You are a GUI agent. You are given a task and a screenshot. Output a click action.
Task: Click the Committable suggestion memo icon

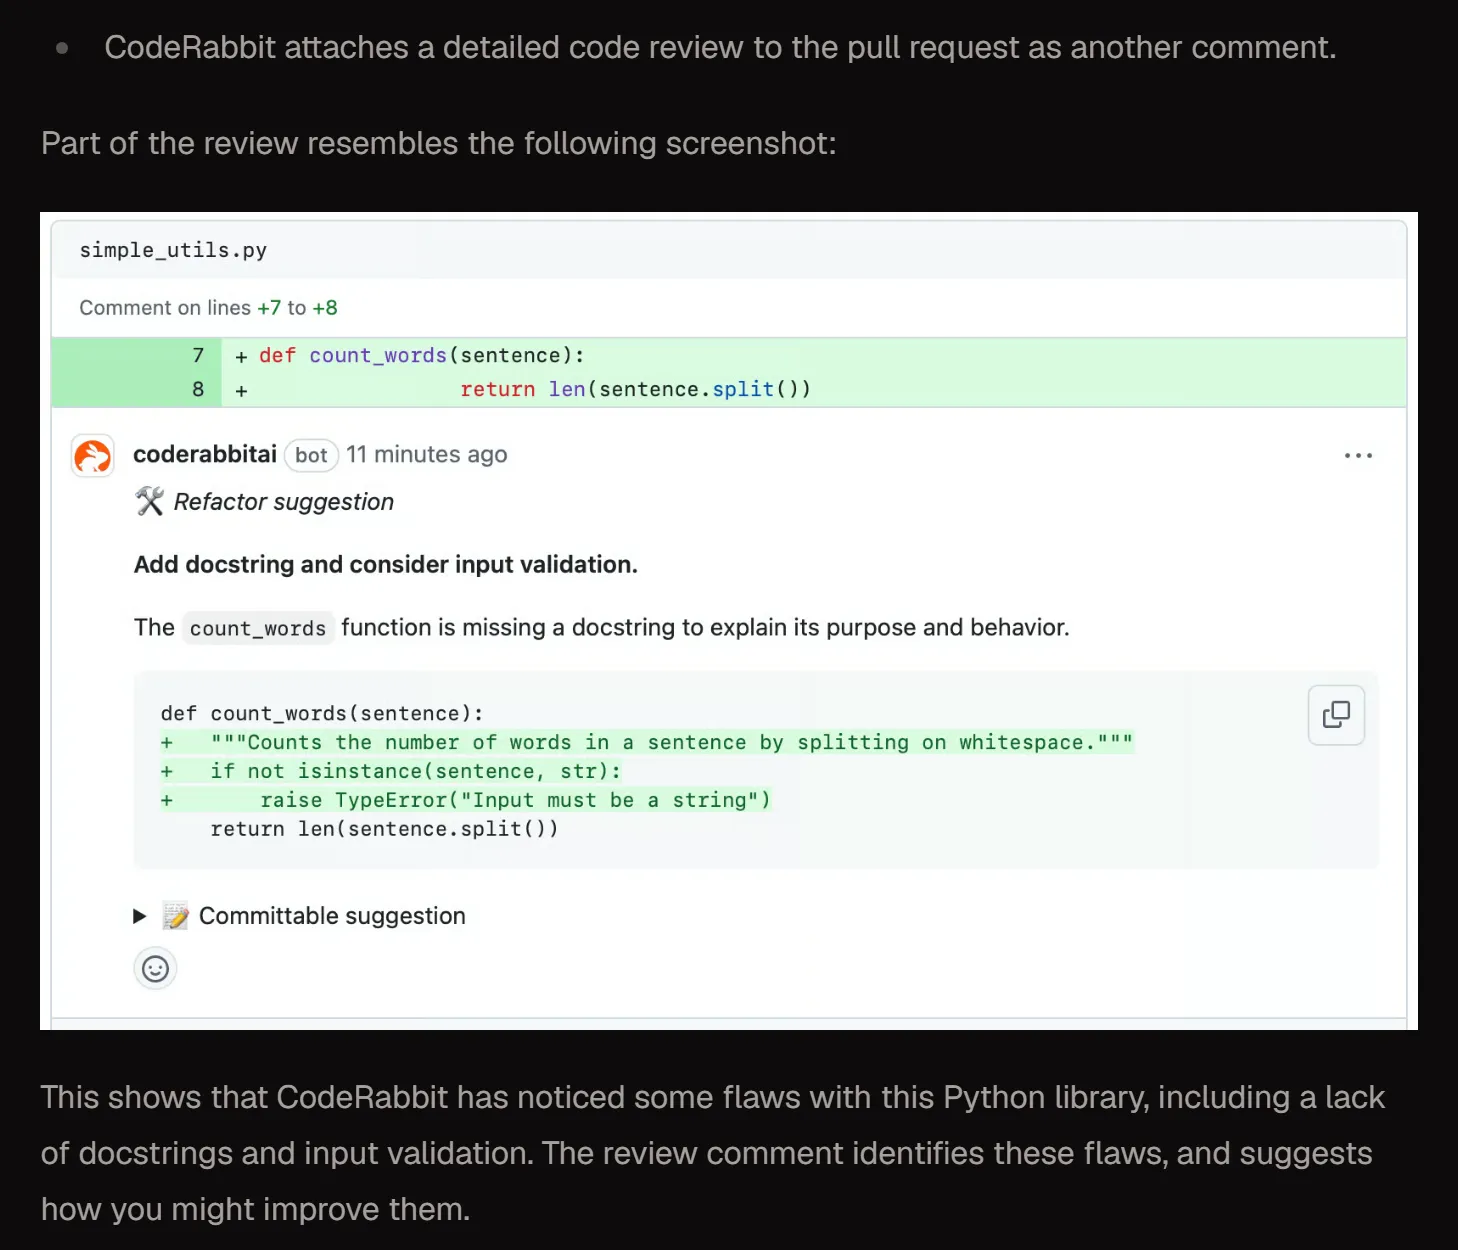(176, 916)
